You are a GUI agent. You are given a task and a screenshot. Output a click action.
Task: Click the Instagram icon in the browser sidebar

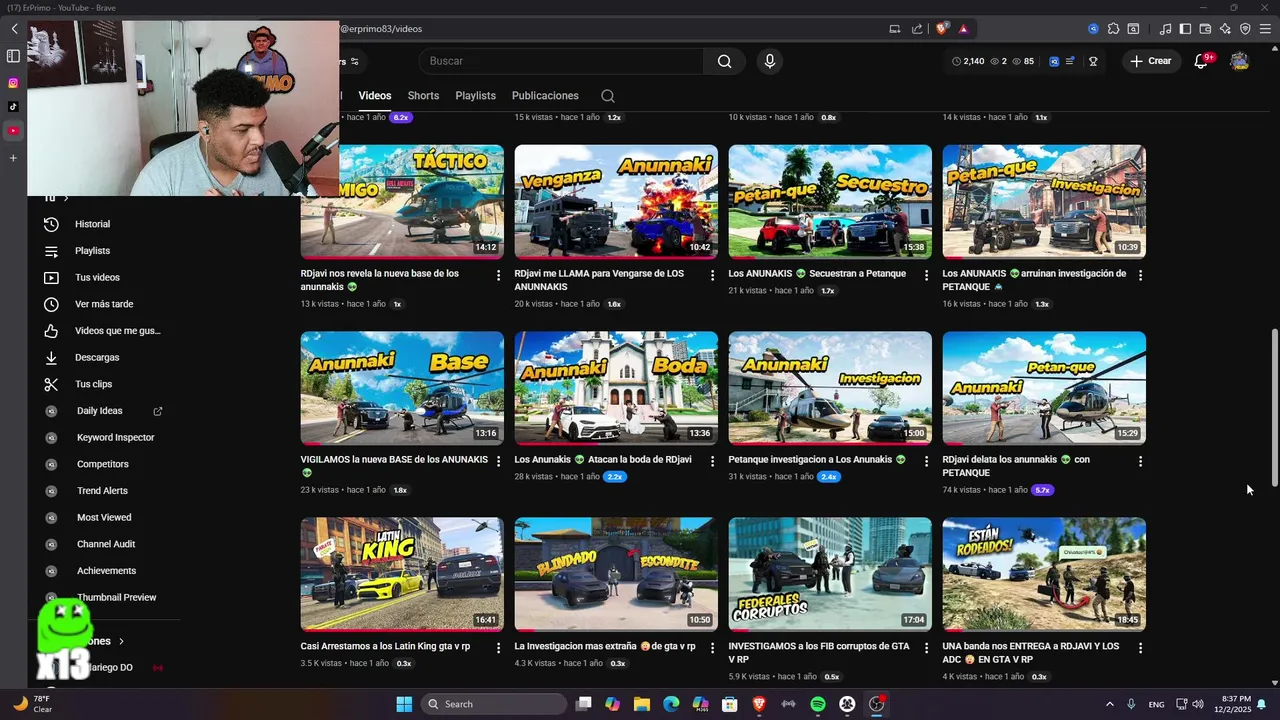coord(13,83)
